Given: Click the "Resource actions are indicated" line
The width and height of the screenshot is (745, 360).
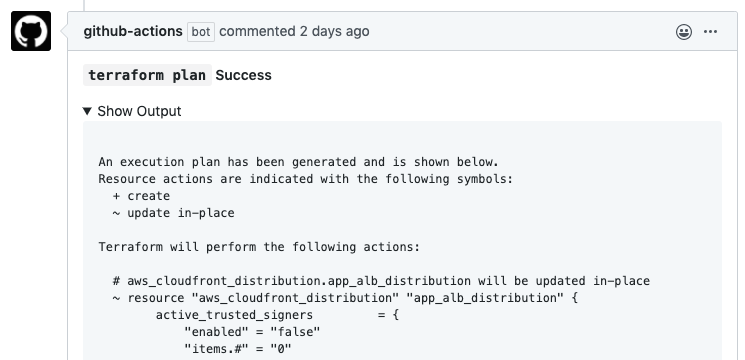Looking at the screenshot, I should point(306,179).
